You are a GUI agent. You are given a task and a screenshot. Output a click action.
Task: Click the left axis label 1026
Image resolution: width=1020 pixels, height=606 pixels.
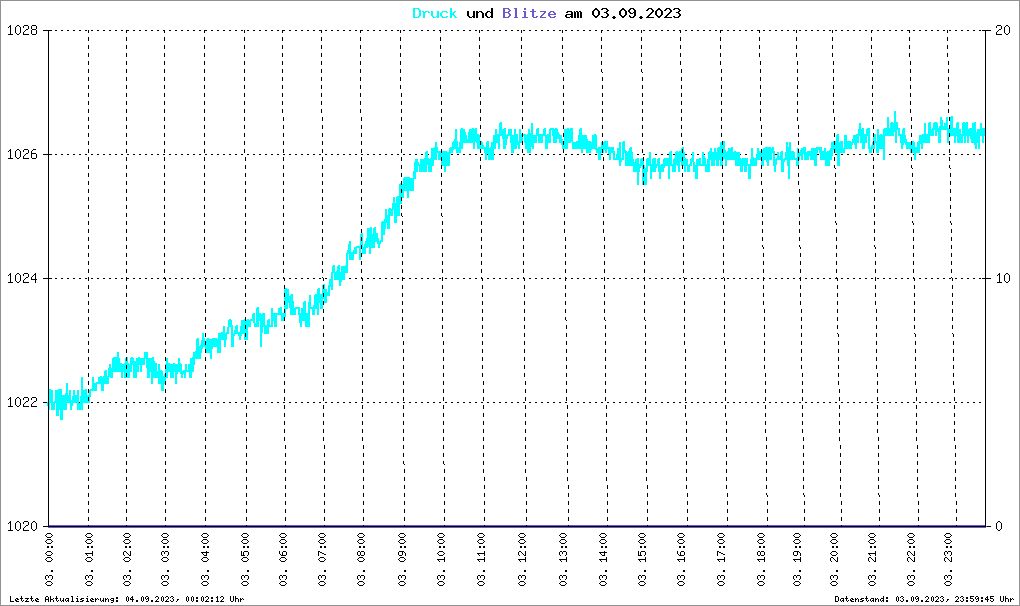pyautogui.click(x=22, y=155)
